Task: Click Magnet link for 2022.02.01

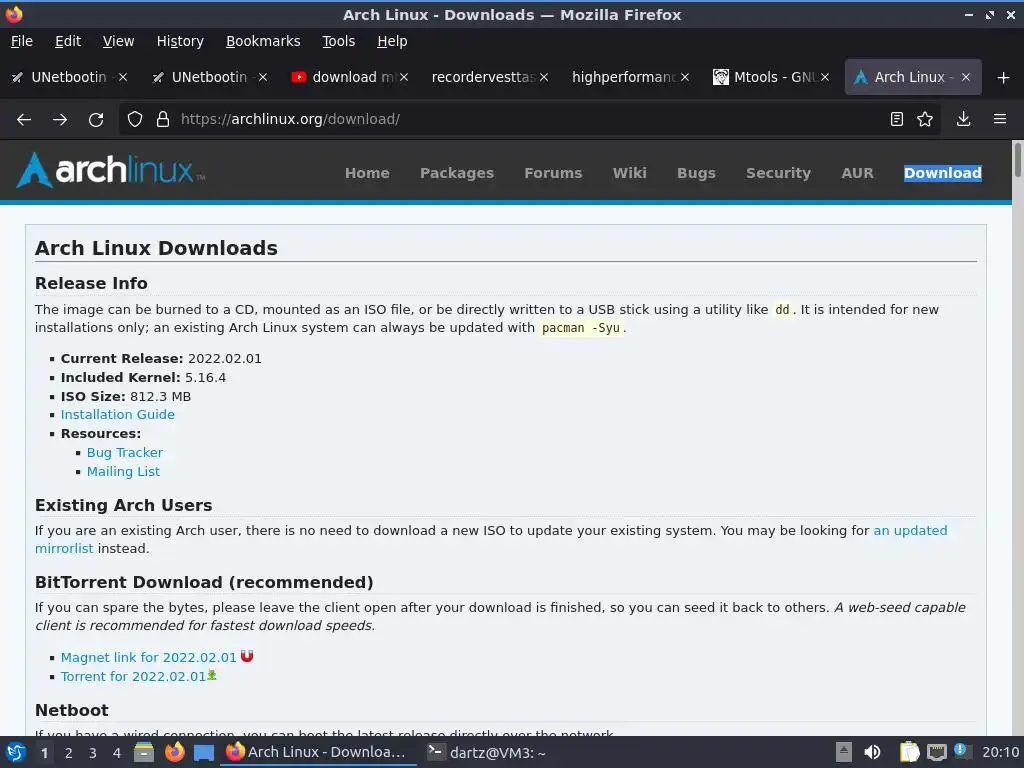Action: (x=148, y=658)
